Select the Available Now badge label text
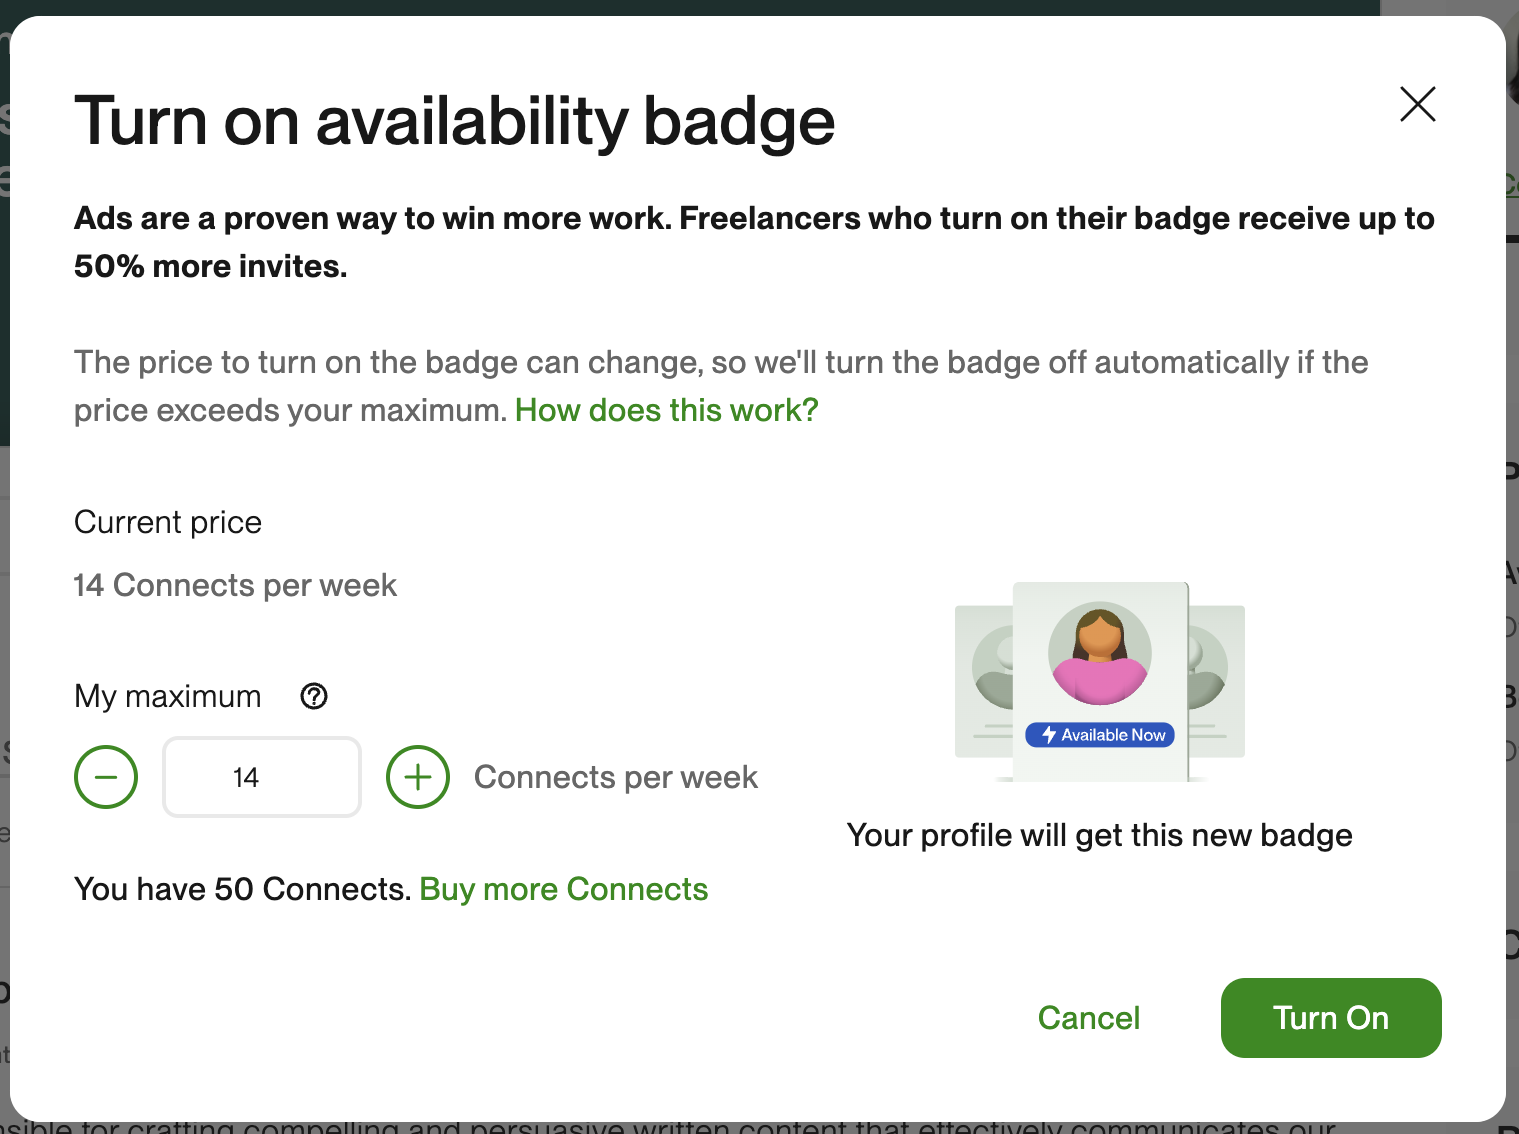1519x1134 pixels. point(1113,735)
